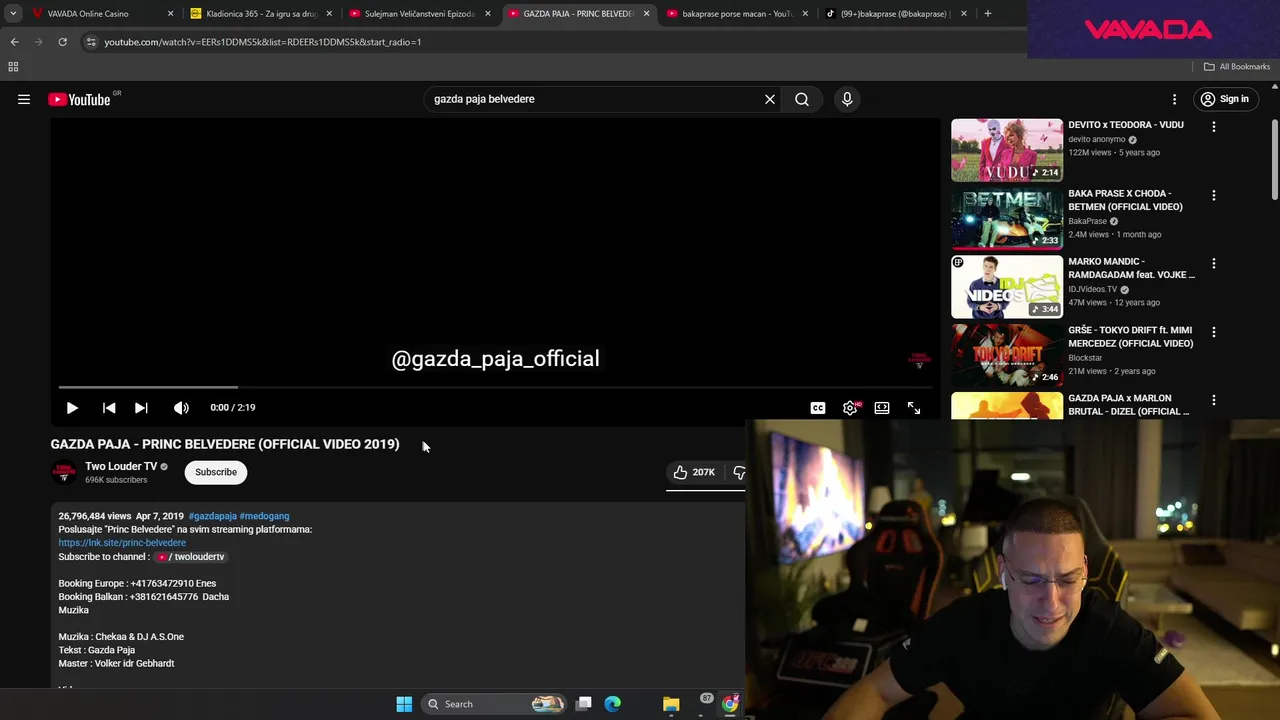This screenshot has width=1280, height=720.
Task: Launch Microsoft Edge from the taskbar
Action: (613, 704)
